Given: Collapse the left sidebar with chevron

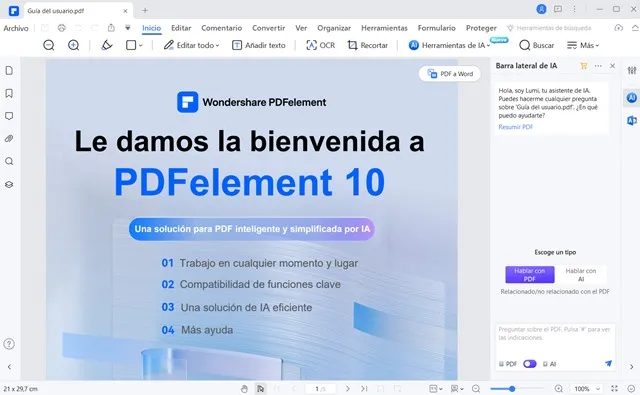Looking at the screenshot, I should click(9, 367).
